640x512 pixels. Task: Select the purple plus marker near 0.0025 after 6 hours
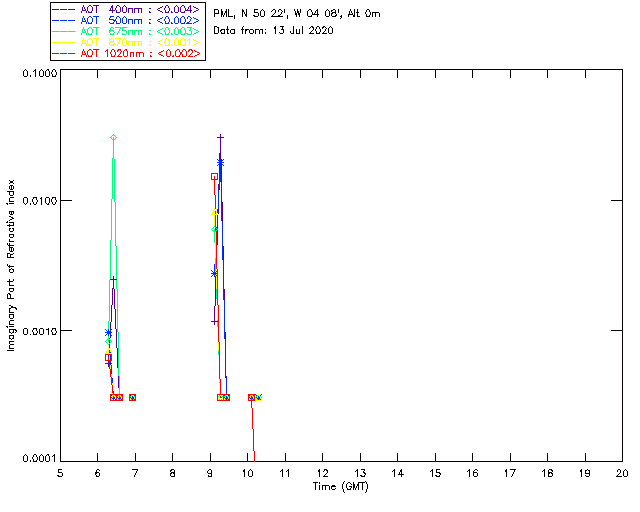(x=113, y=279)
